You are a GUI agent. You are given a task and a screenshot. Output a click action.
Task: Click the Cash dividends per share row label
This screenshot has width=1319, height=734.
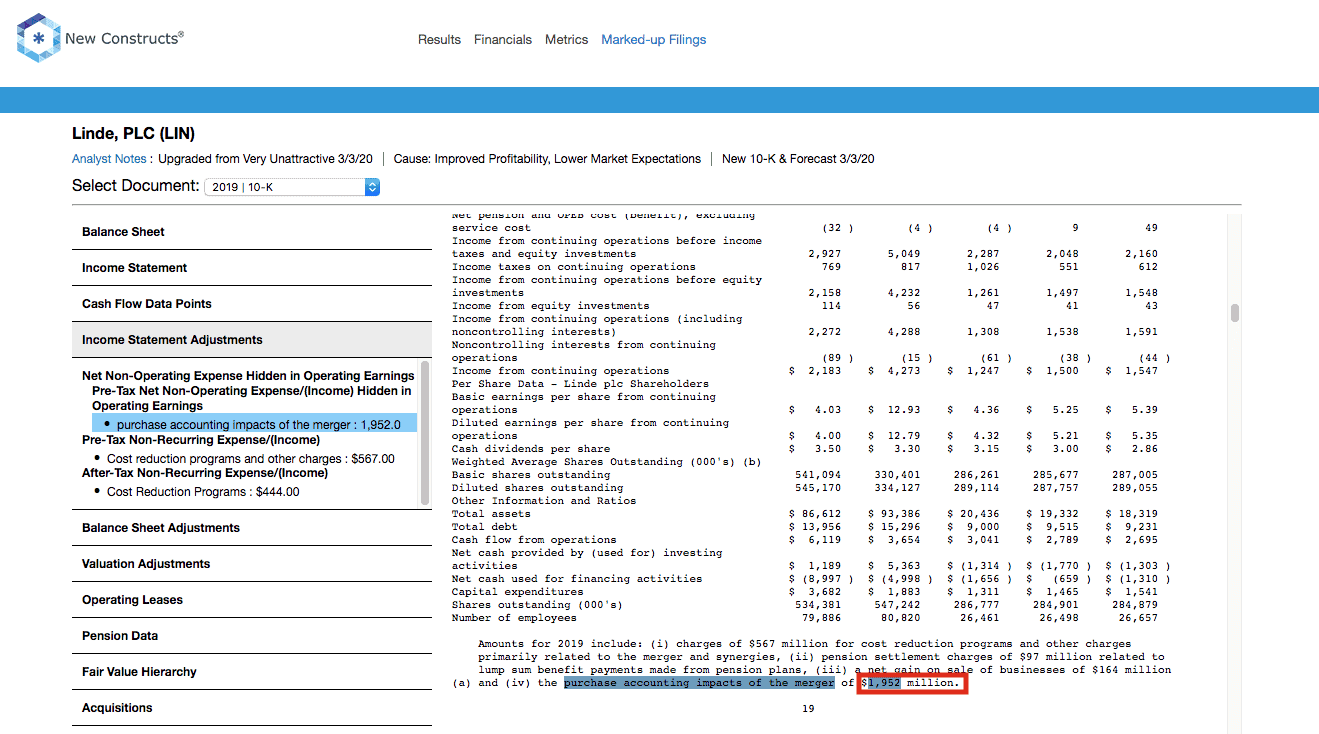[531, 449]
